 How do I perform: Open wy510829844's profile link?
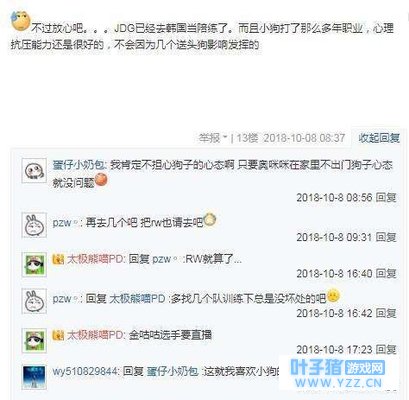click(x=85, y=371)
